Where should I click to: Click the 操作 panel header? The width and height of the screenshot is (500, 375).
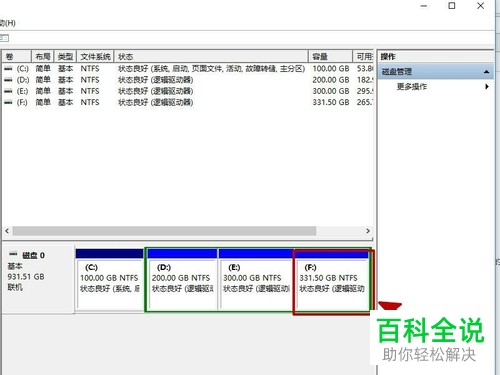435,57
